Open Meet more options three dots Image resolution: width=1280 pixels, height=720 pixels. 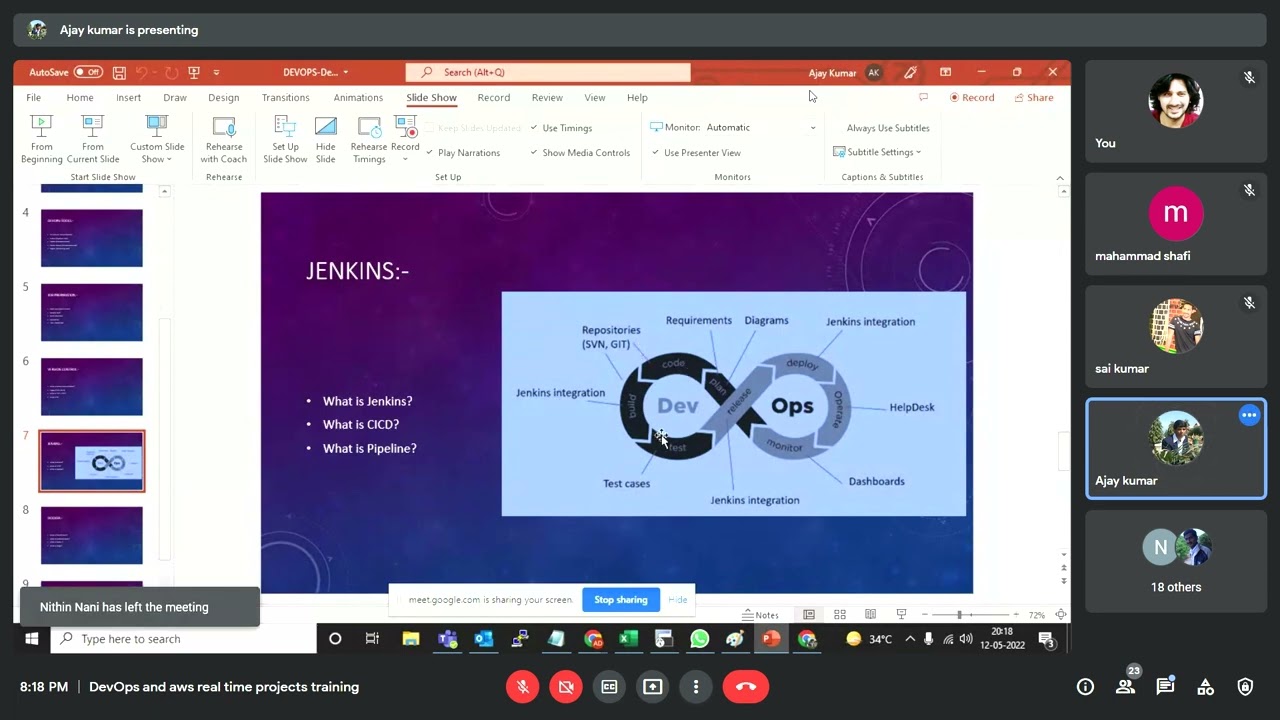(x=696, y=686)
